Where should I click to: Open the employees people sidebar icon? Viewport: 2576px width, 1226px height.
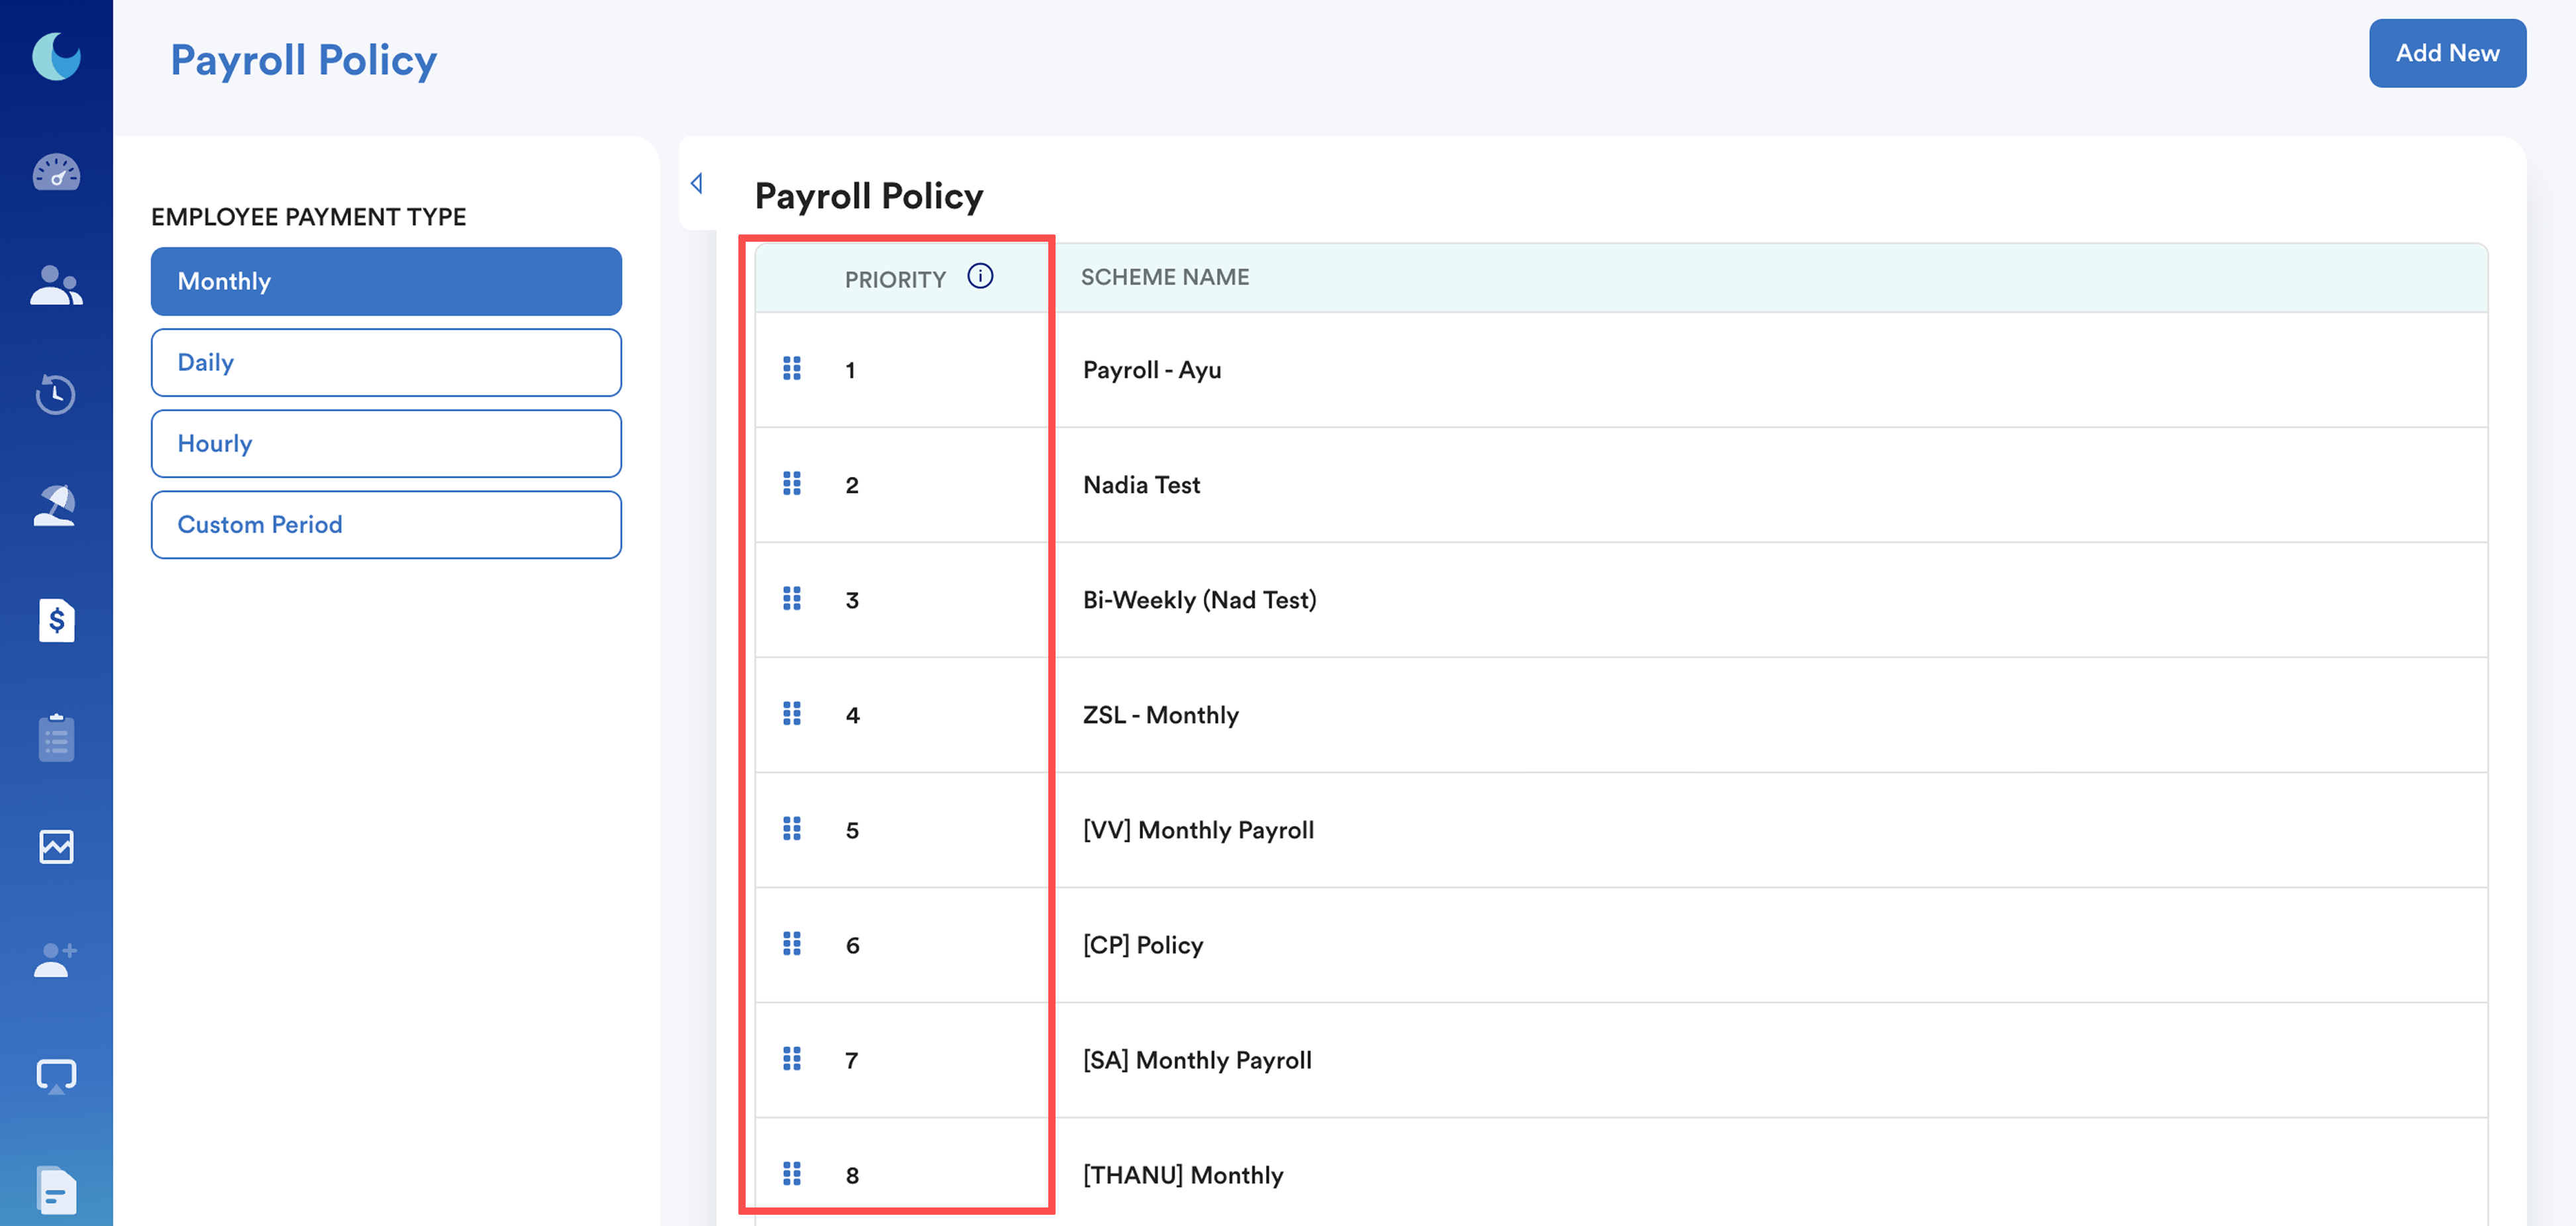56,285
